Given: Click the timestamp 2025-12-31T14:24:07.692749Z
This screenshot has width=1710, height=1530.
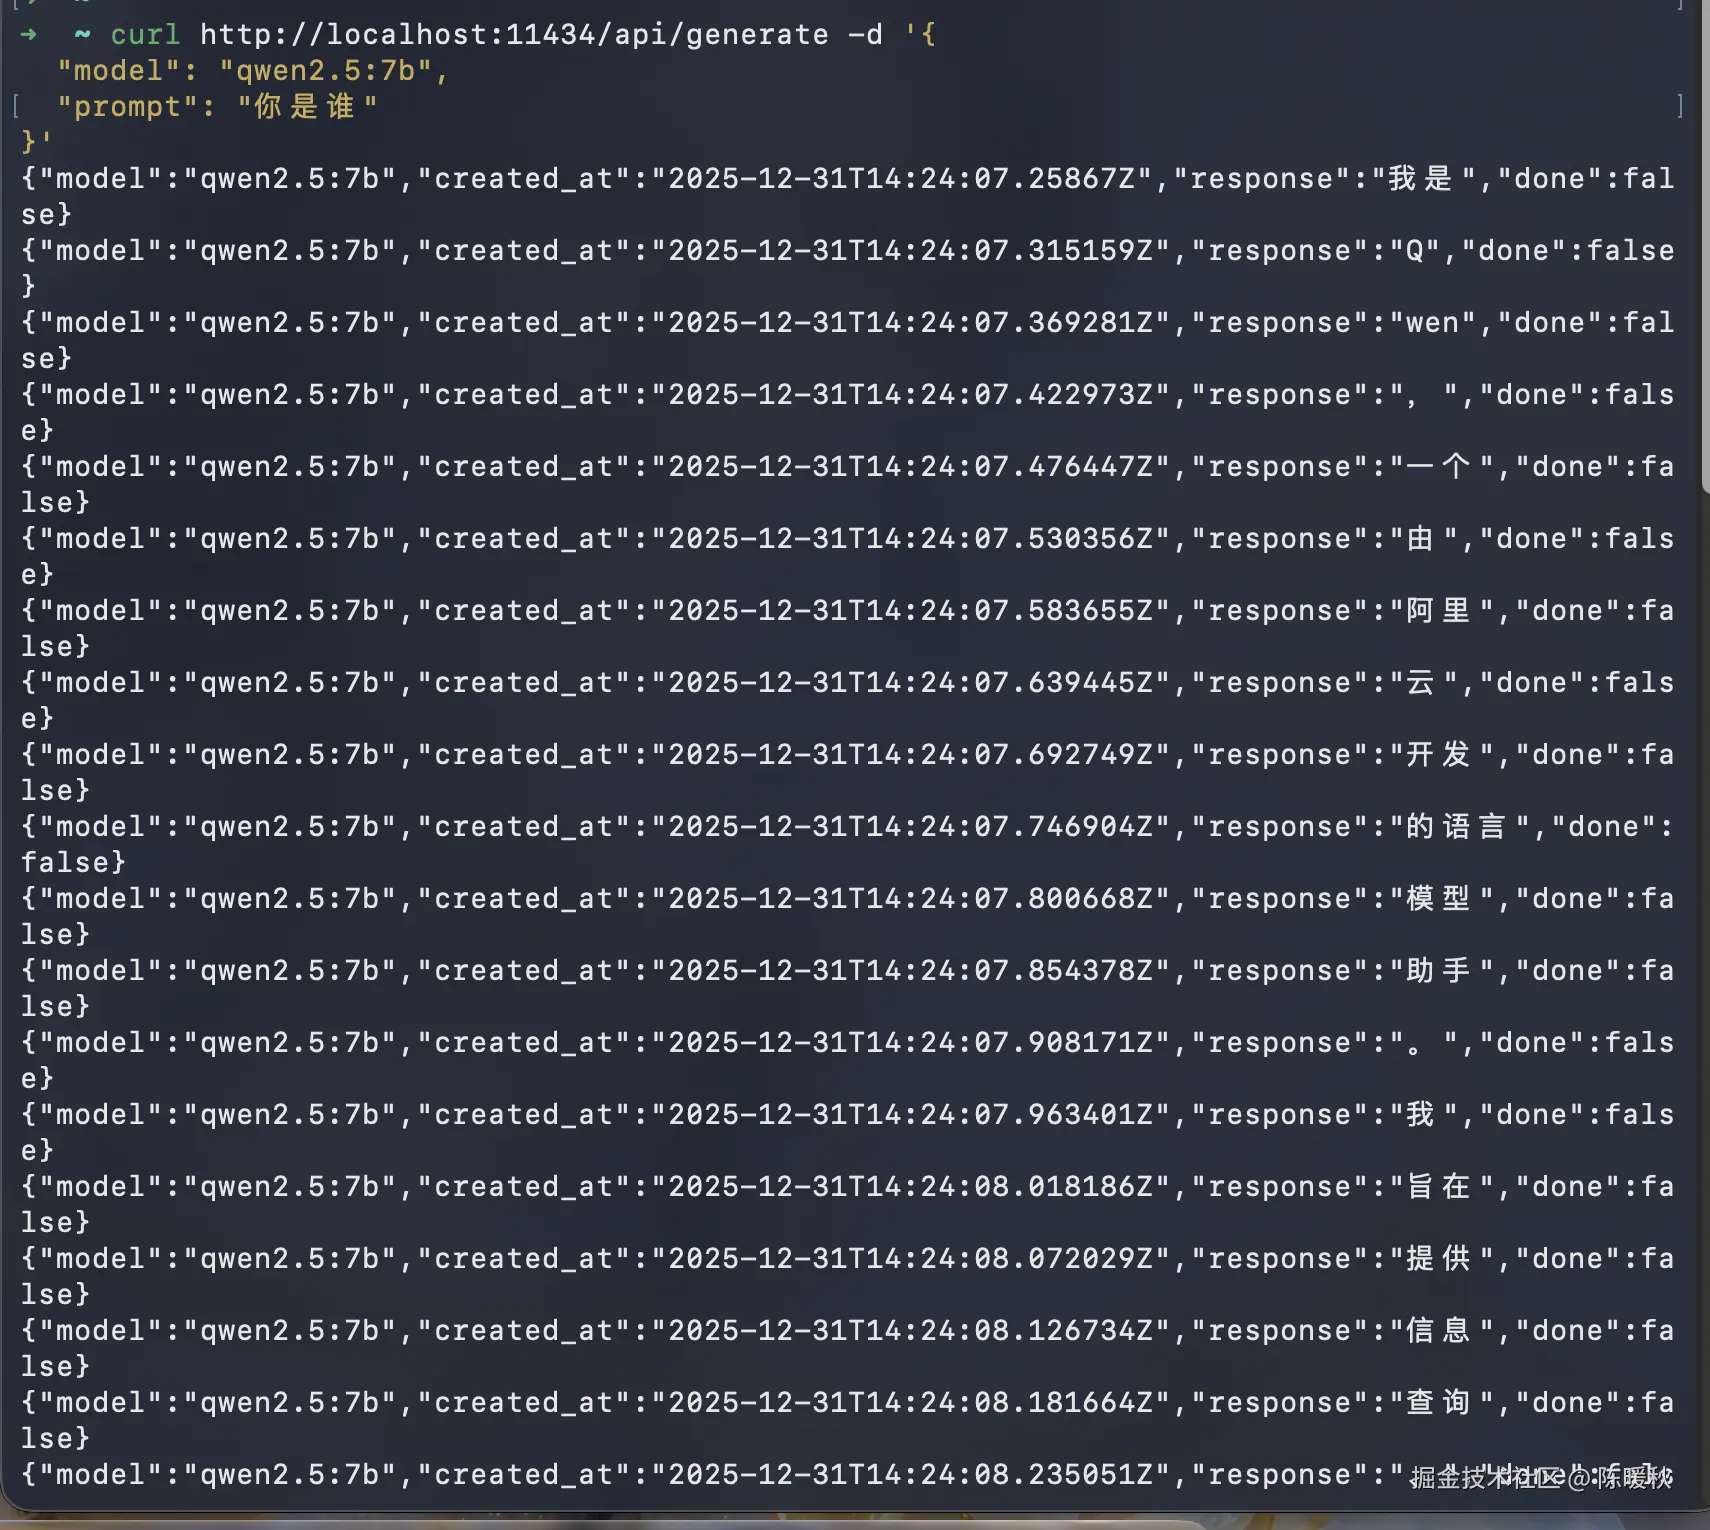Looking at the screenshot, I should pyautogui.click(x=911, y=755).
